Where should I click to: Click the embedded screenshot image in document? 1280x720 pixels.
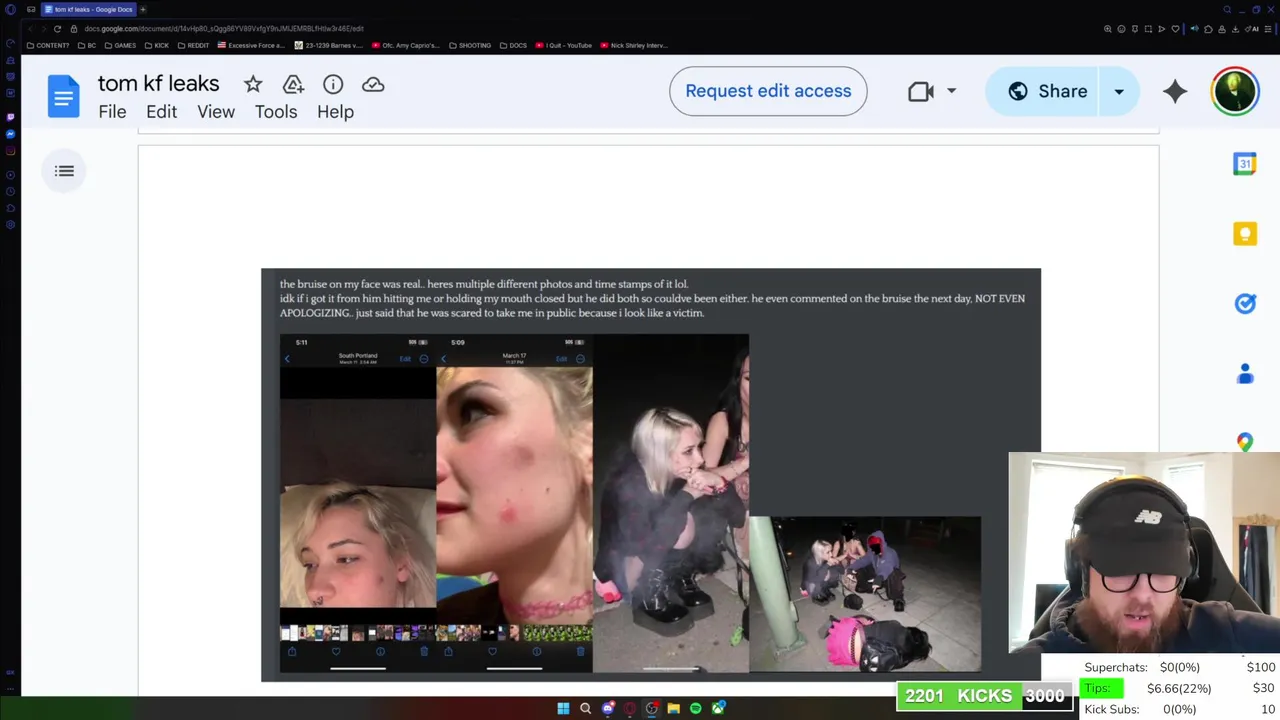pyautogui.click(x=651, y=475)
